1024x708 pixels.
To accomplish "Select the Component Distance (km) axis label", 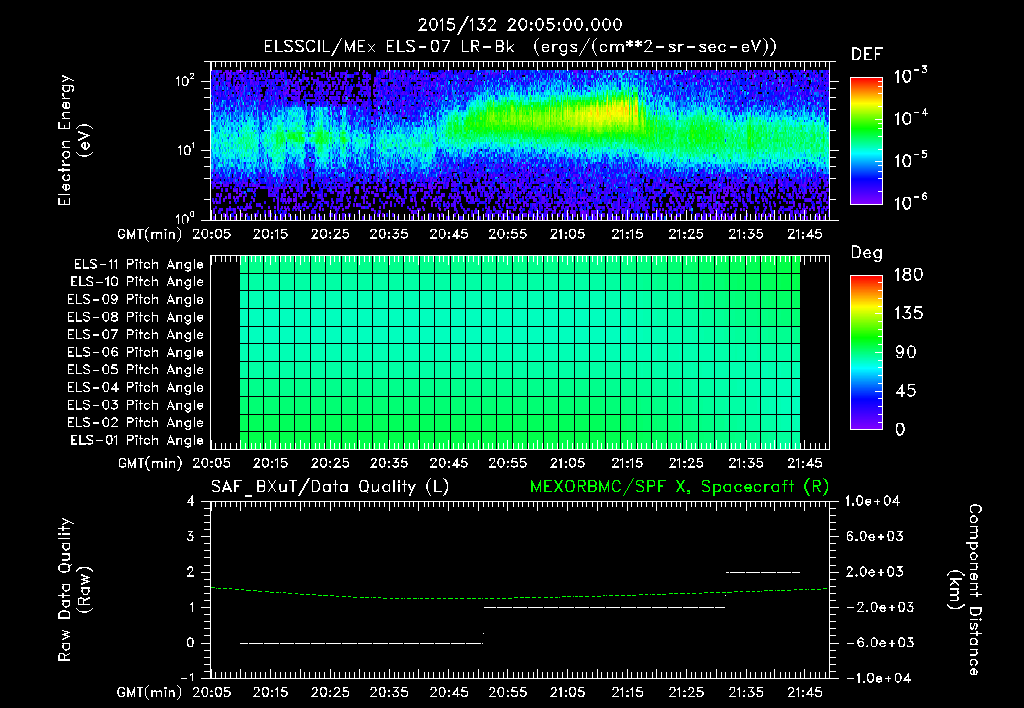I will (x=965, y=590).
